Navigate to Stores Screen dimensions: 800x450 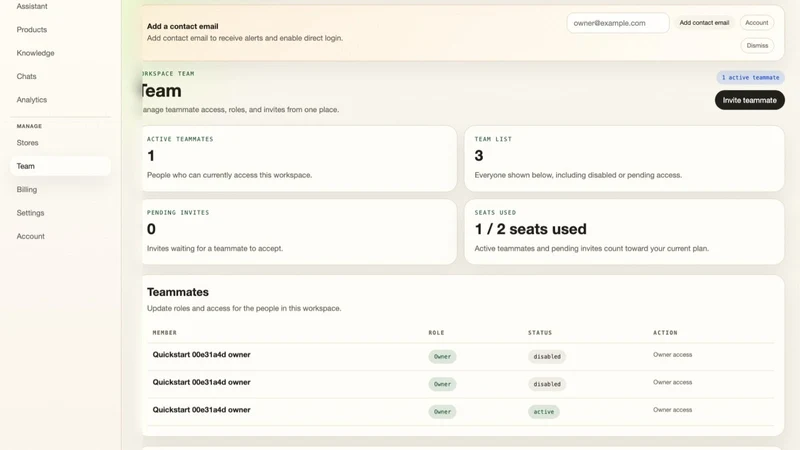[x=28, y=143]
